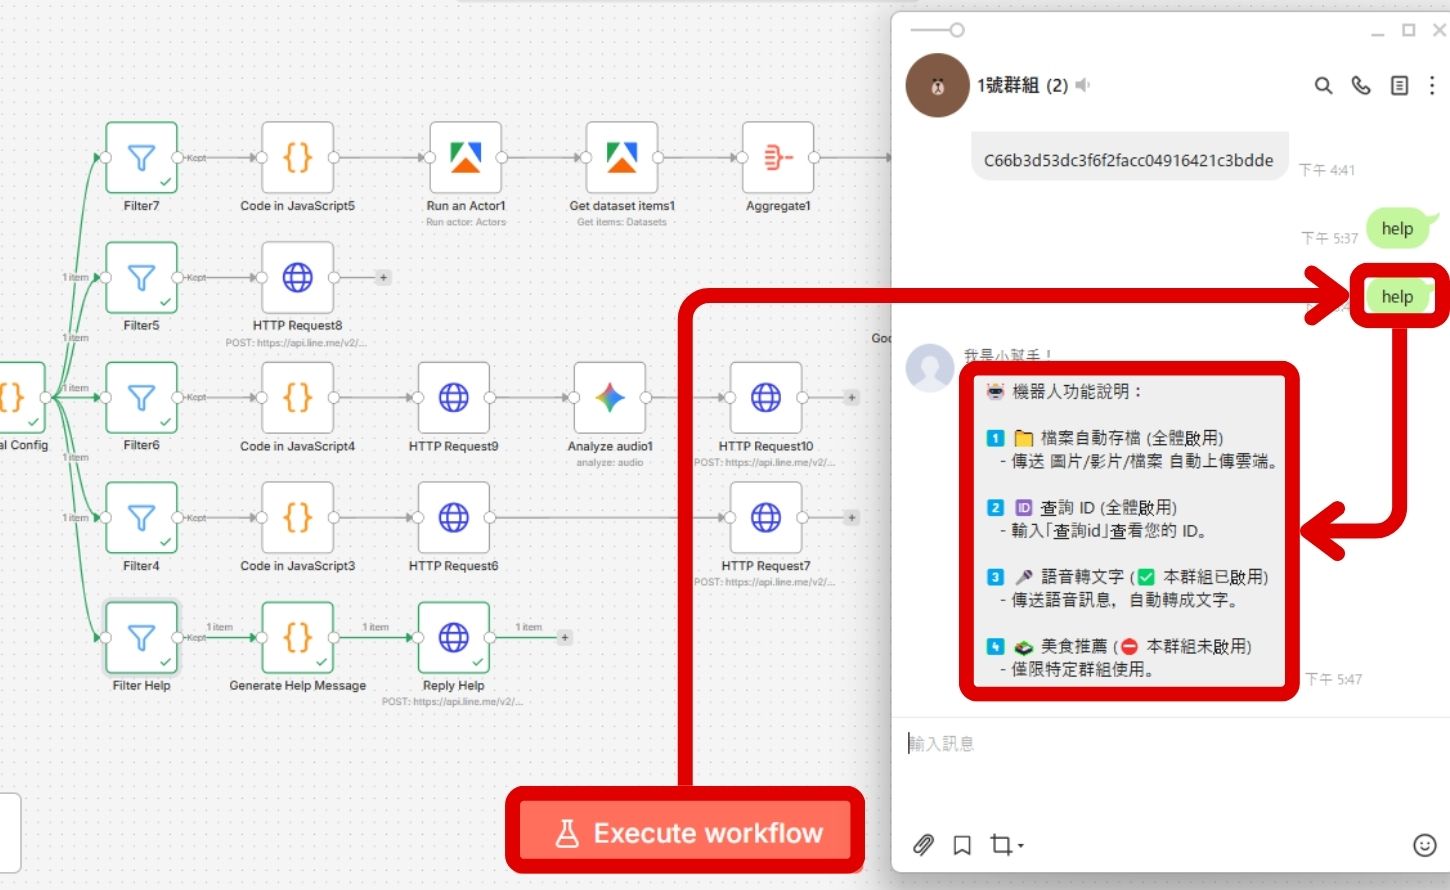Toggle the Keep bookmark icon near the input
The width and height of the screenshot is (1450, 890).
click(x=961, y=845)
